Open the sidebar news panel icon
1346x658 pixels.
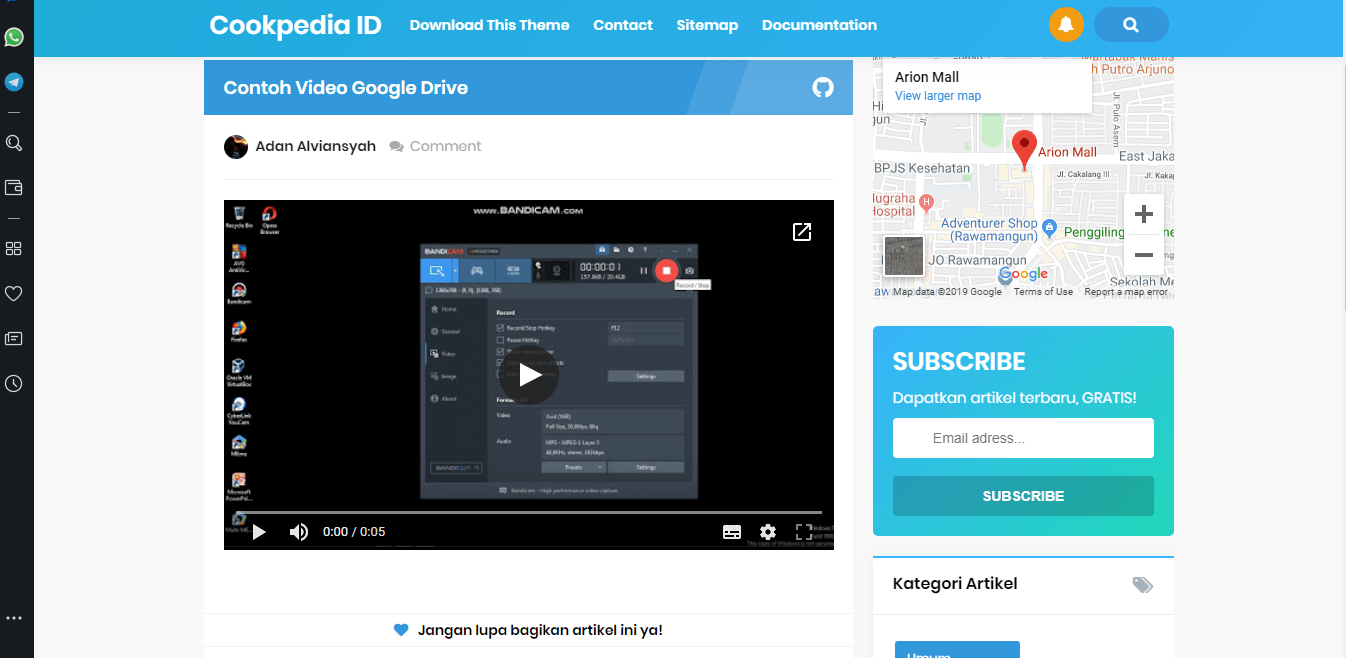click(x=14, y=338)
